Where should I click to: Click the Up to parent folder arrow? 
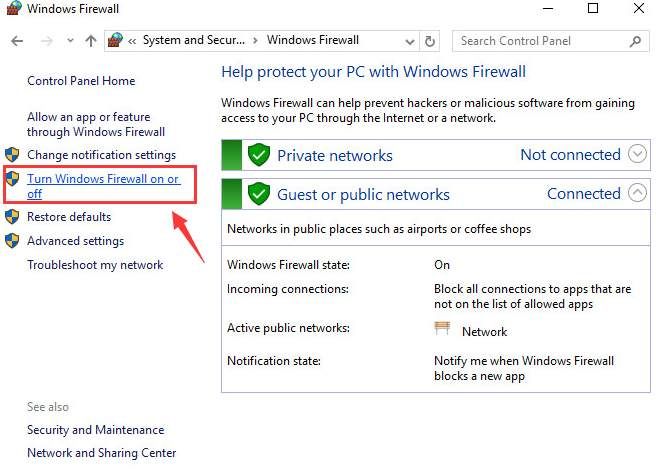click(x=91, y=41)
